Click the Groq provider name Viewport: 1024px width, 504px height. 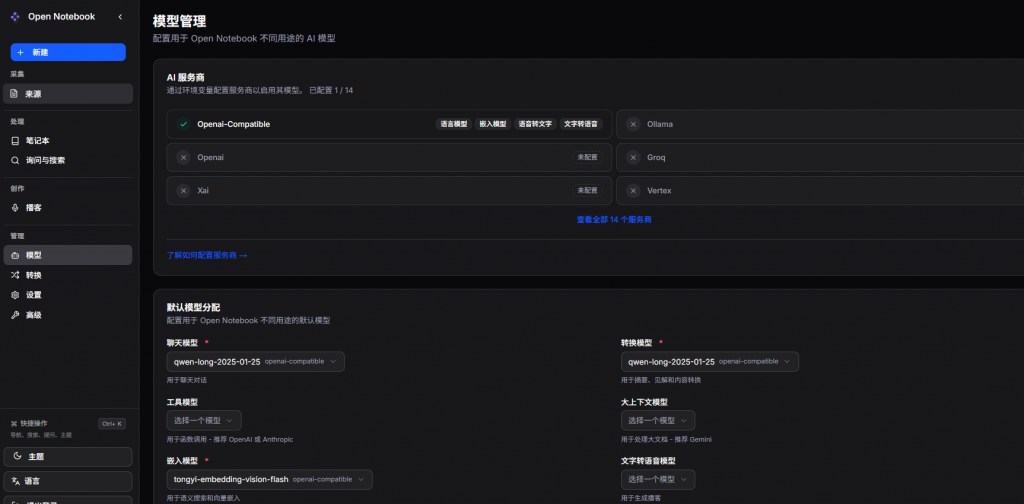tap(656, 157)
